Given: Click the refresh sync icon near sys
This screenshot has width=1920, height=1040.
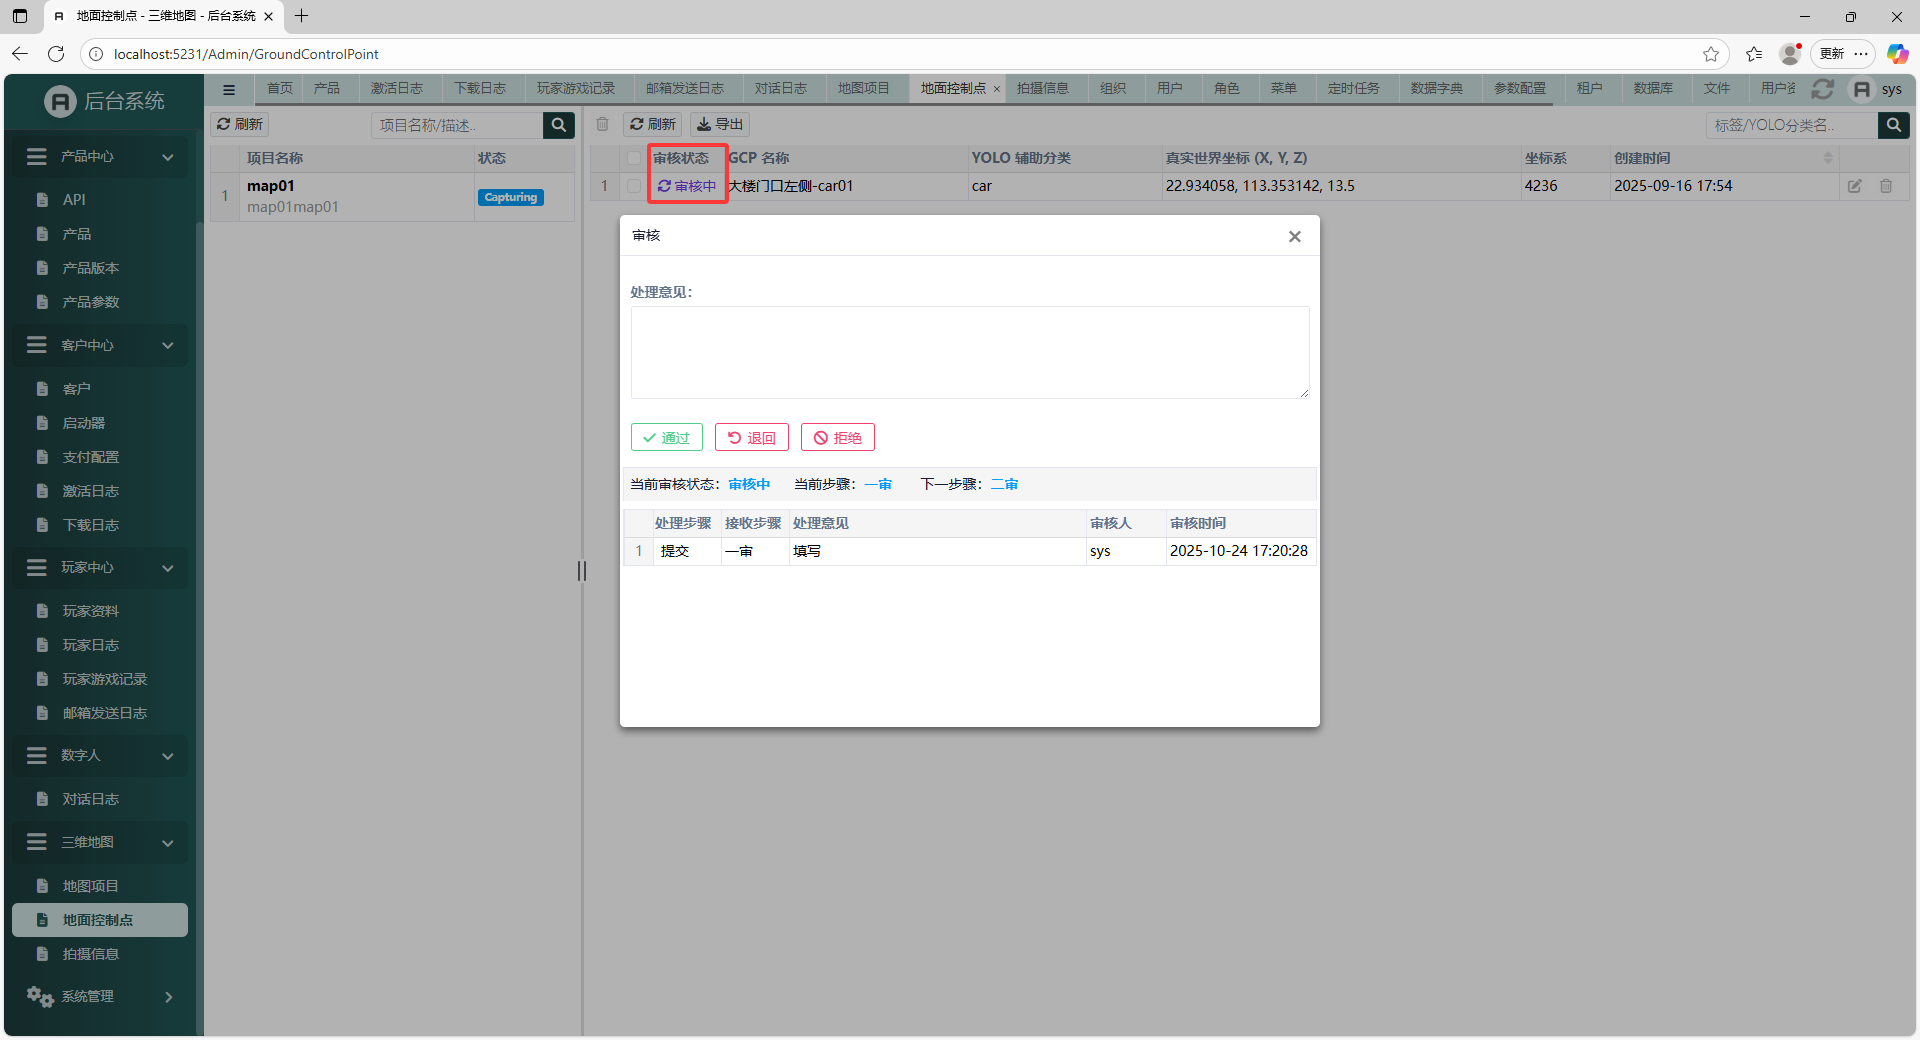Looking at the screenshot, I should tap(1822, 89).
